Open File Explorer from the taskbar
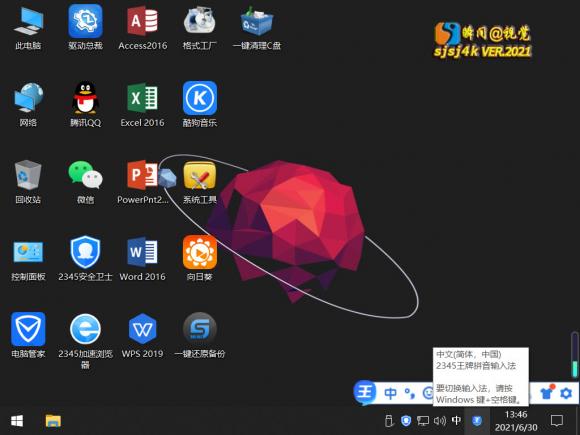580x435 pixels. 53,421
